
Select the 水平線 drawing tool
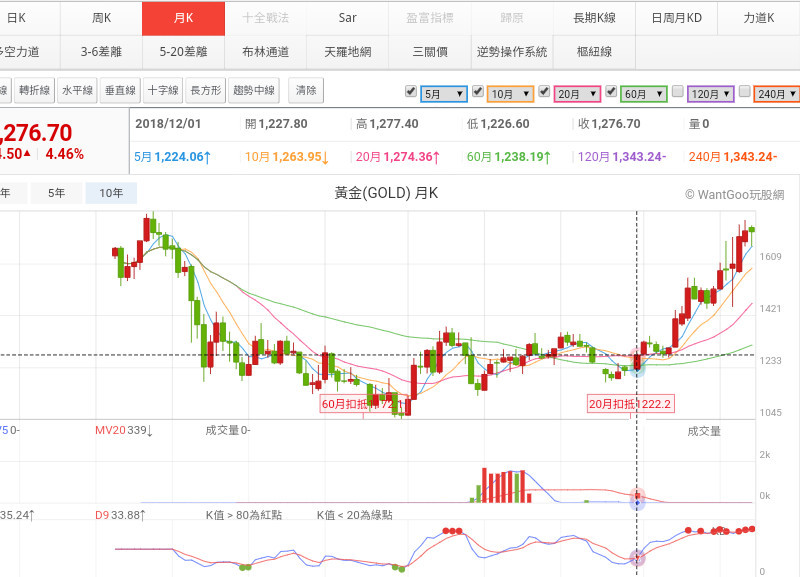[x=77, y=91]
